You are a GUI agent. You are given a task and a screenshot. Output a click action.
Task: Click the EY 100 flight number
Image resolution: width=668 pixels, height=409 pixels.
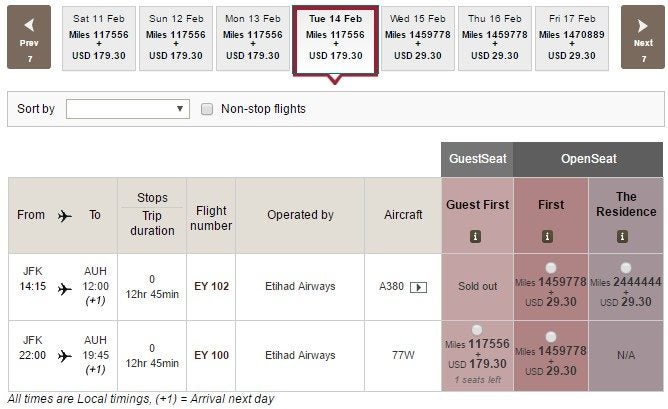[211, 355]
